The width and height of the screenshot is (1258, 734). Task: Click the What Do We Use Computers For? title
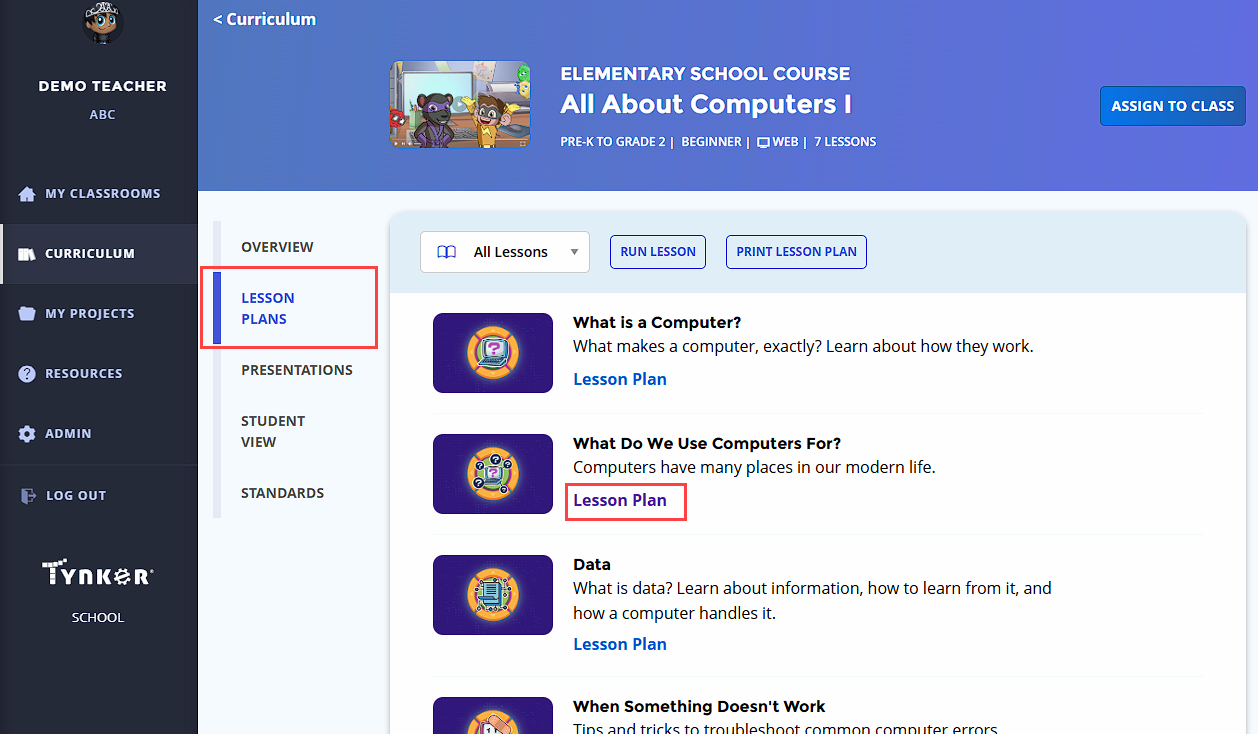707,443
